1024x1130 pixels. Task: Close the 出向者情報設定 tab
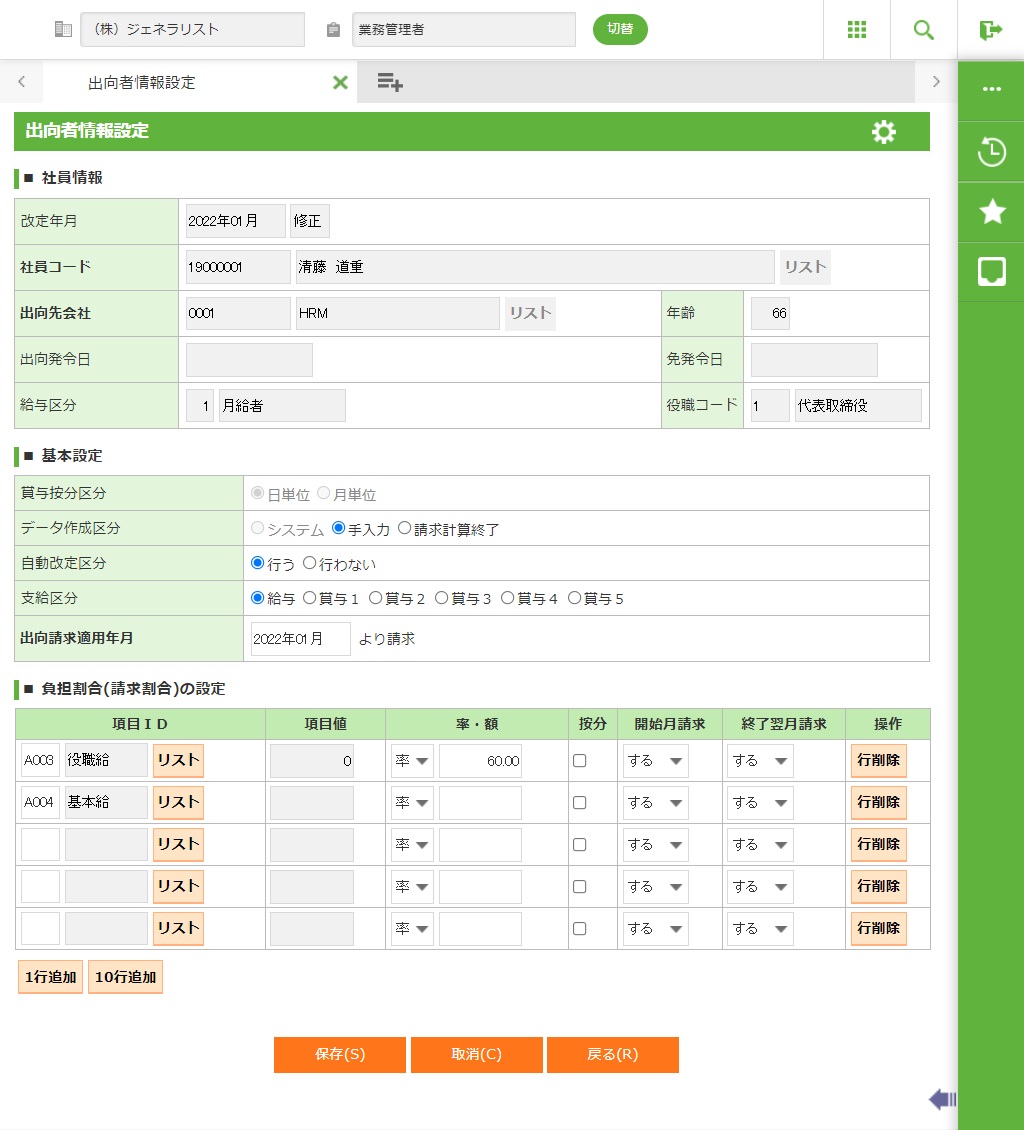(340, 83)
